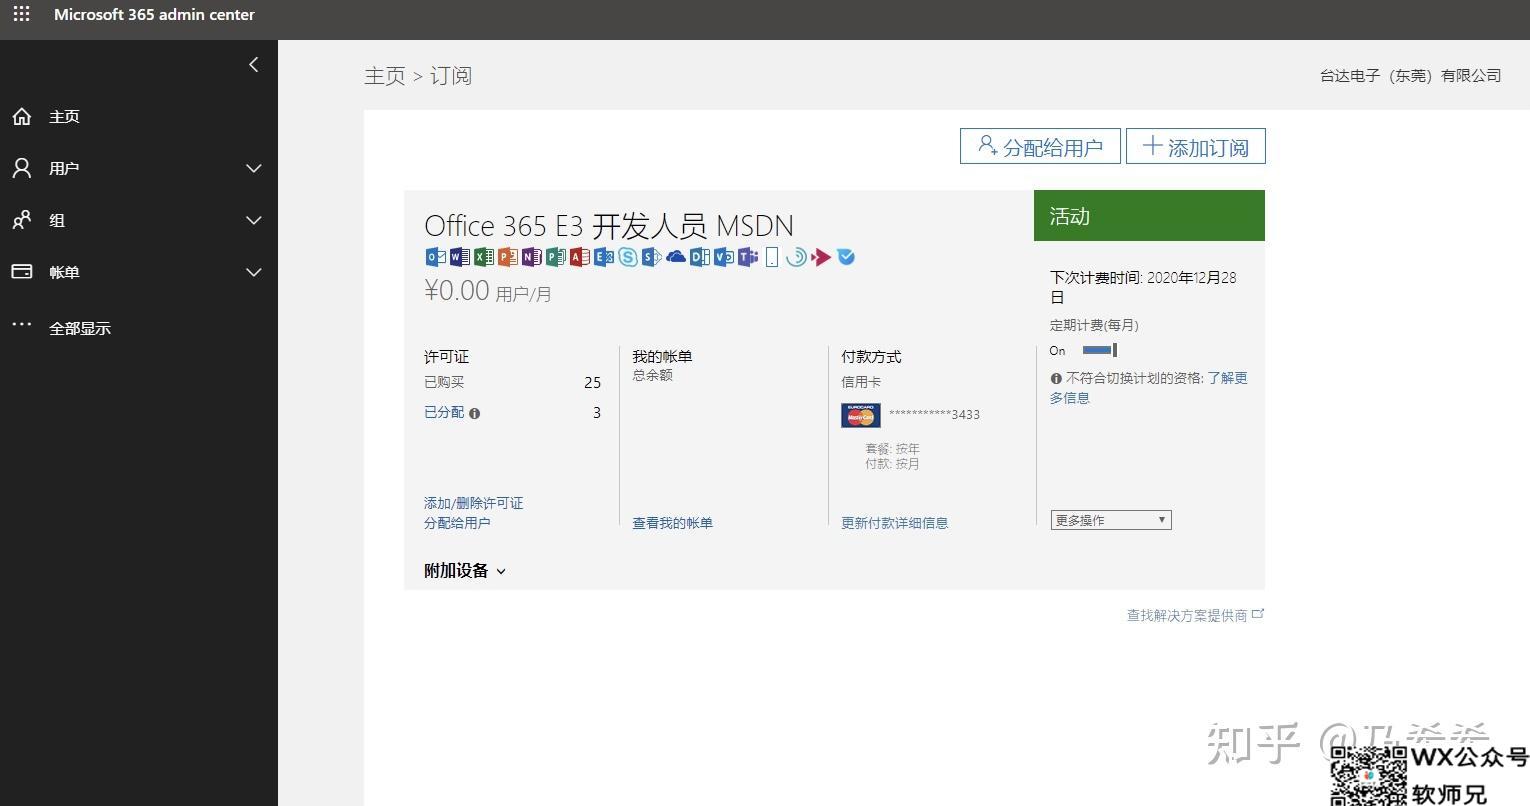Viewport: 1530px width, 806px height.
Task: Click the 订阅 breadcrumb text
Action: point(451,76)
